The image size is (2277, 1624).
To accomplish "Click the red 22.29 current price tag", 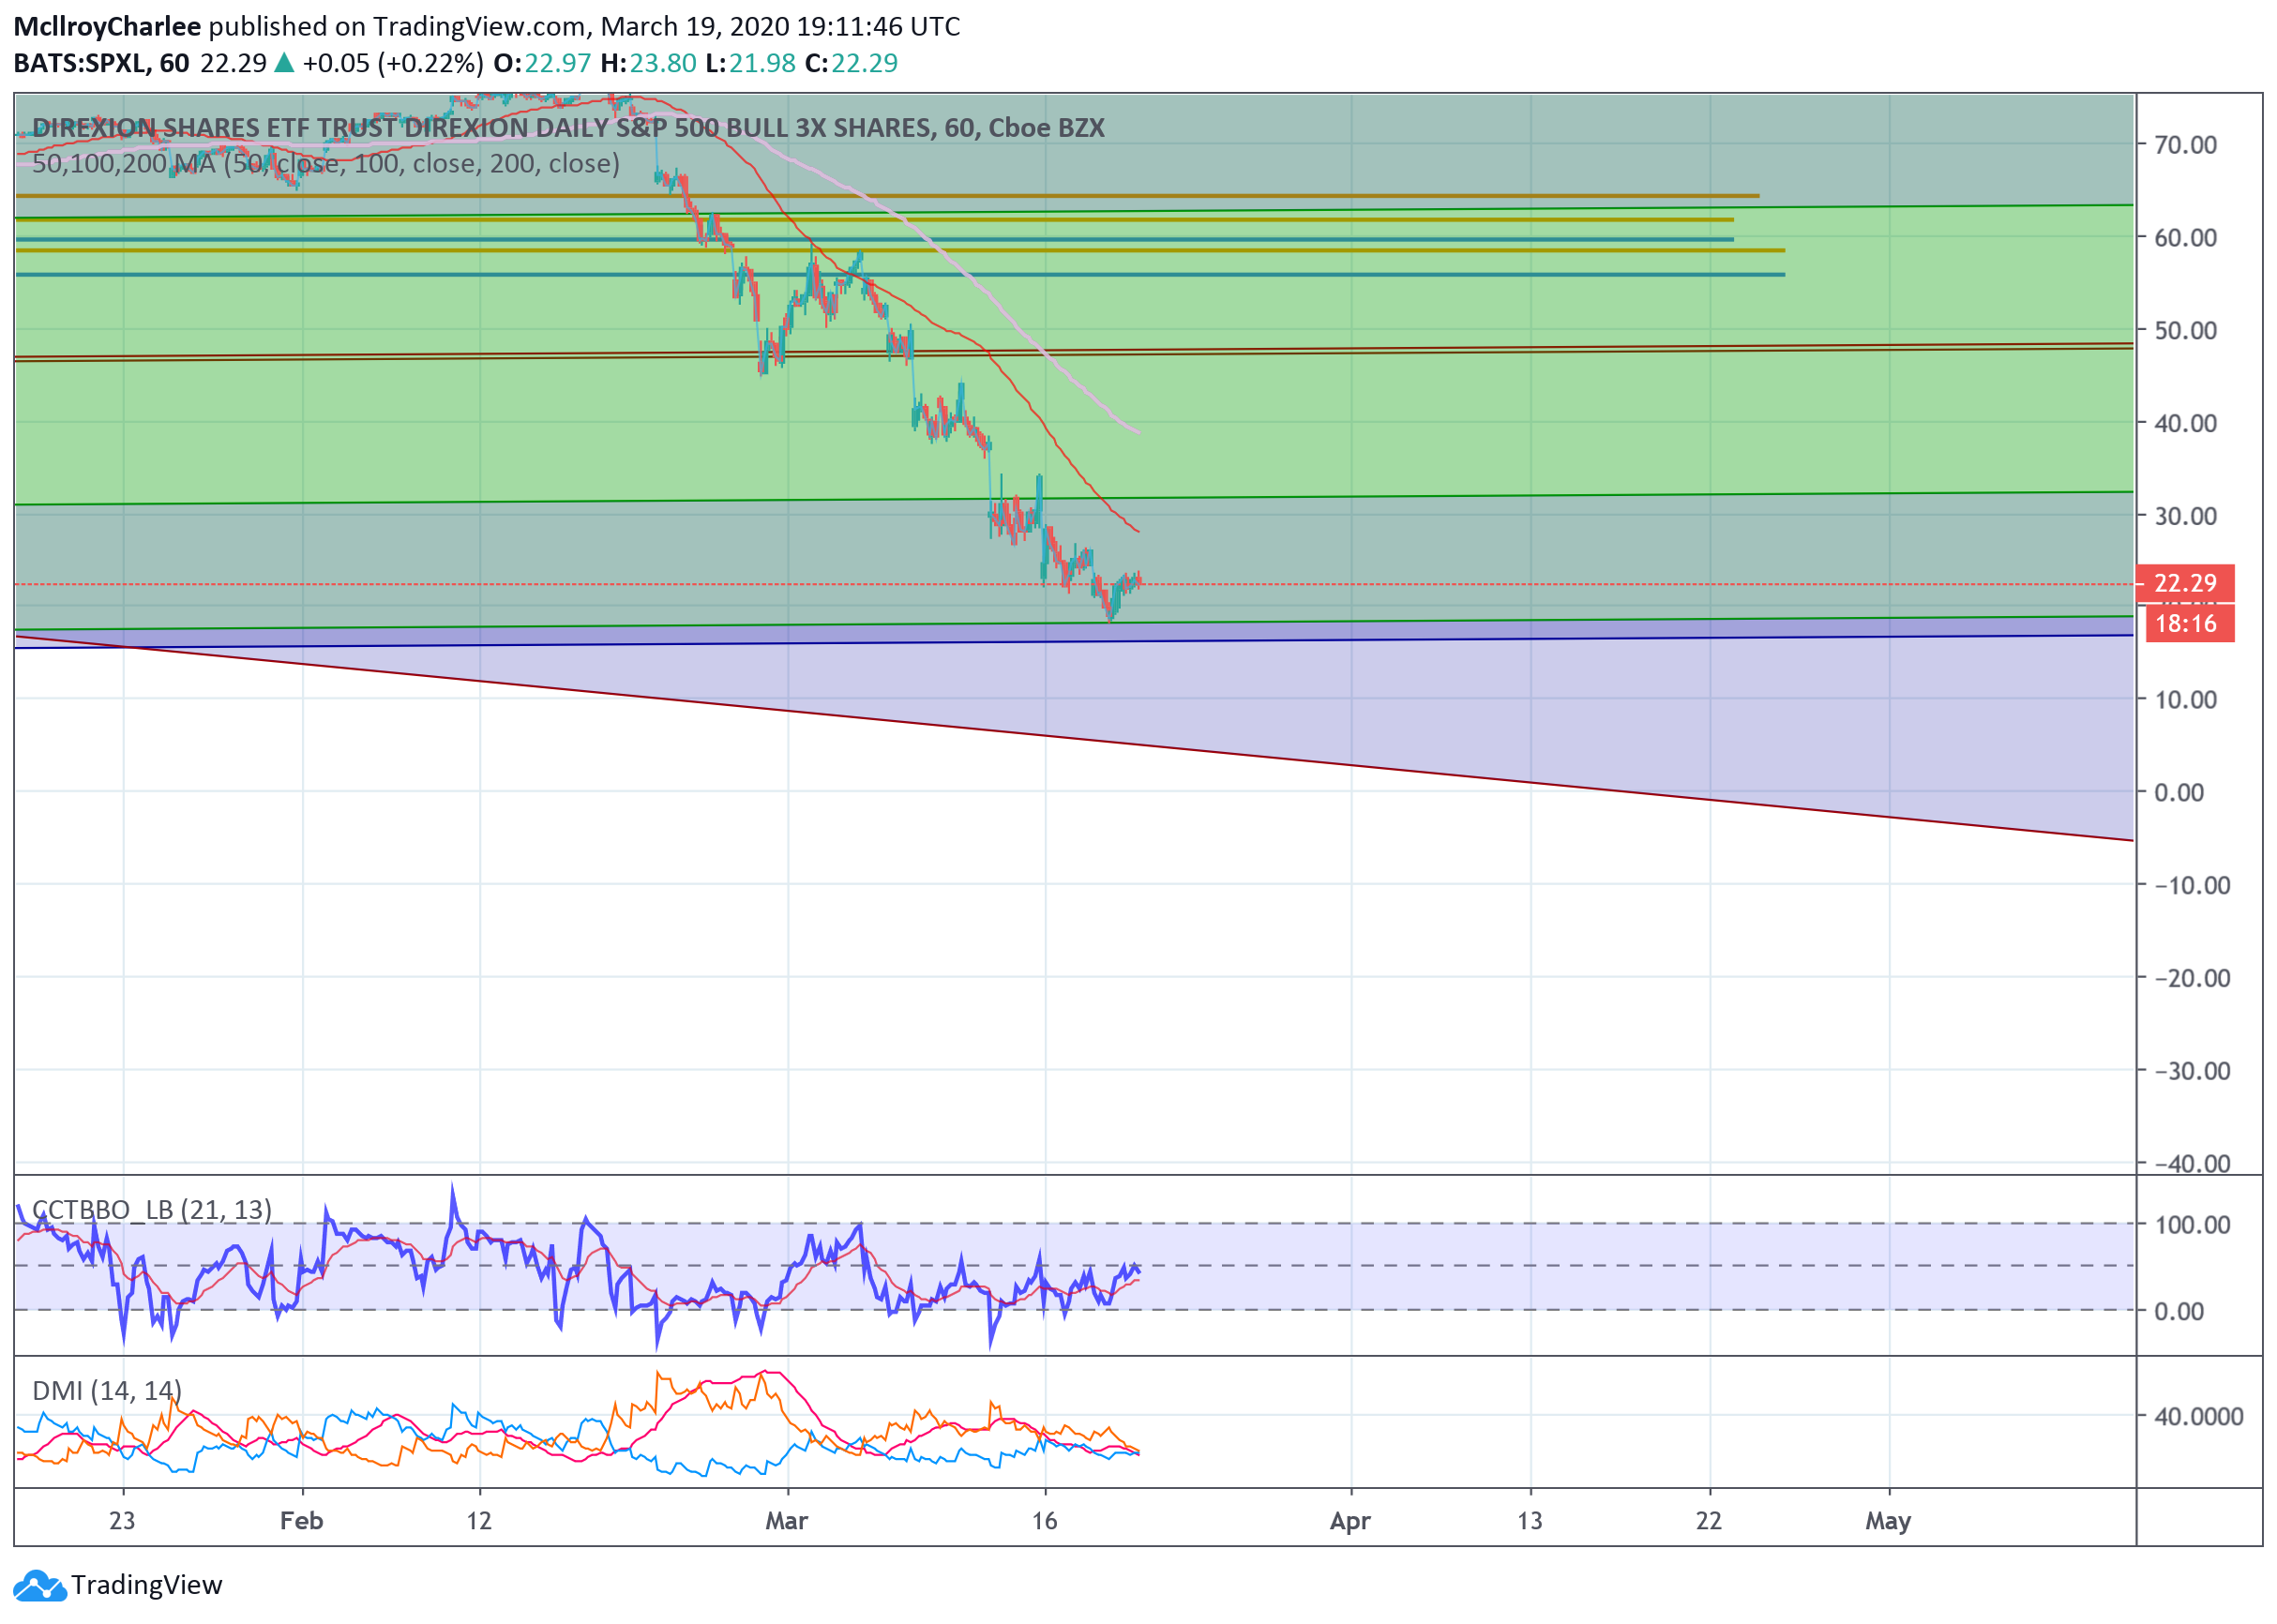I will click(x=2184, y=583).
